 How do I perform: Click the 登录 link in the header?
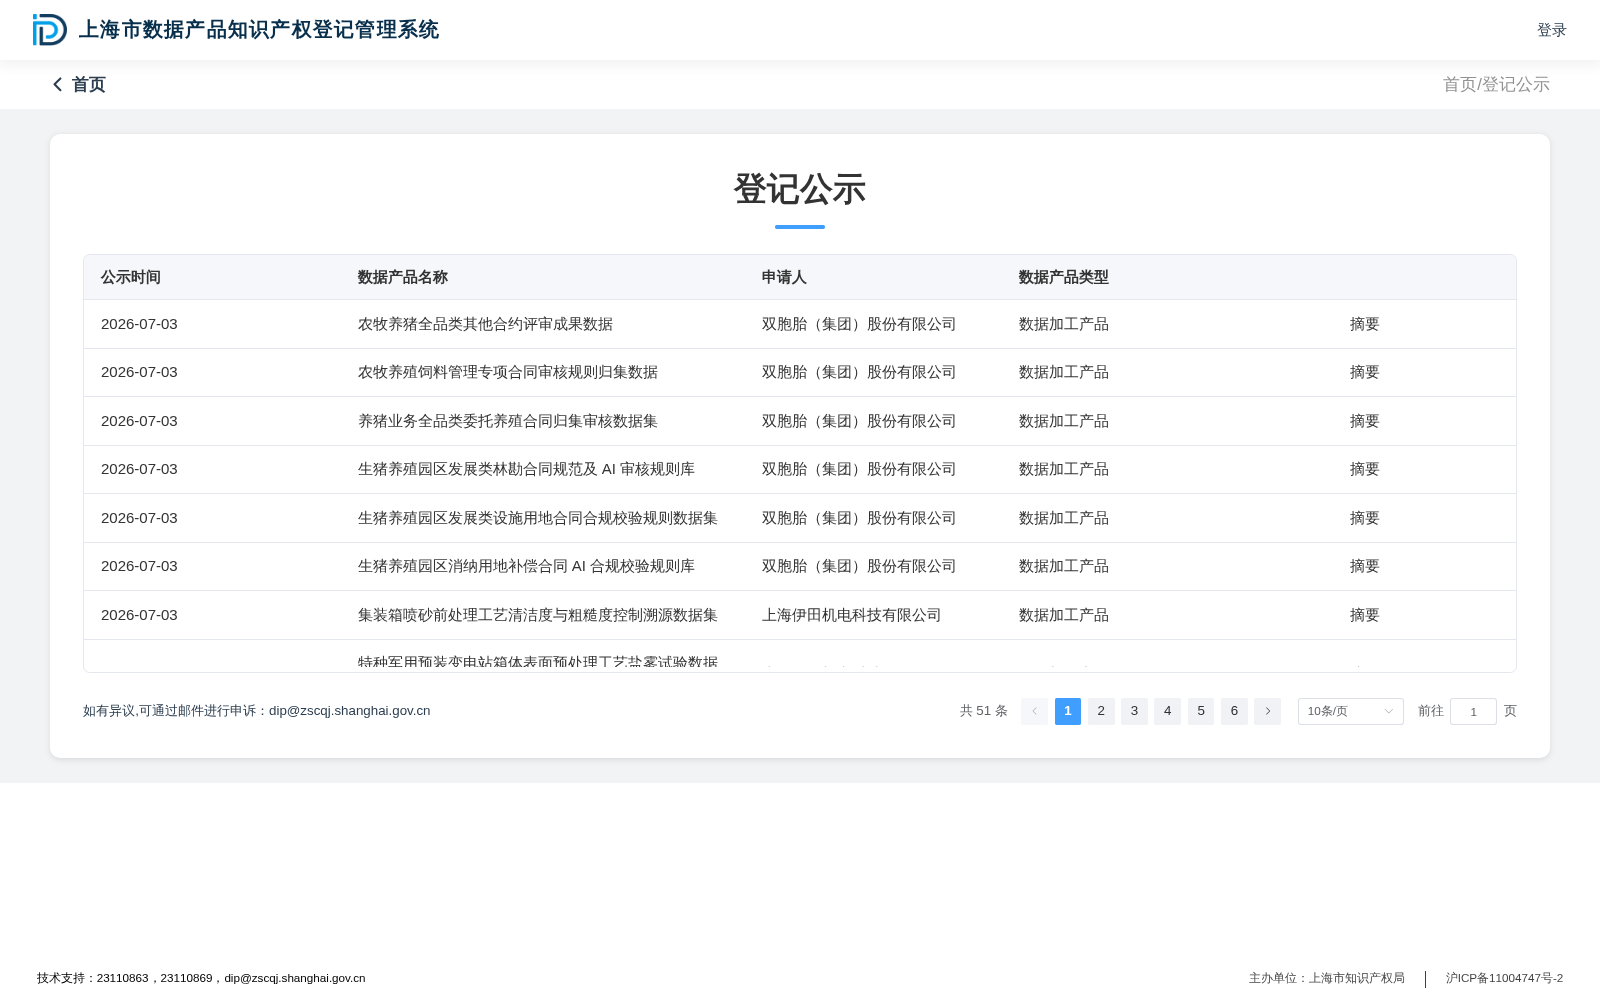pyautogui.click(x=1551, y=30)
